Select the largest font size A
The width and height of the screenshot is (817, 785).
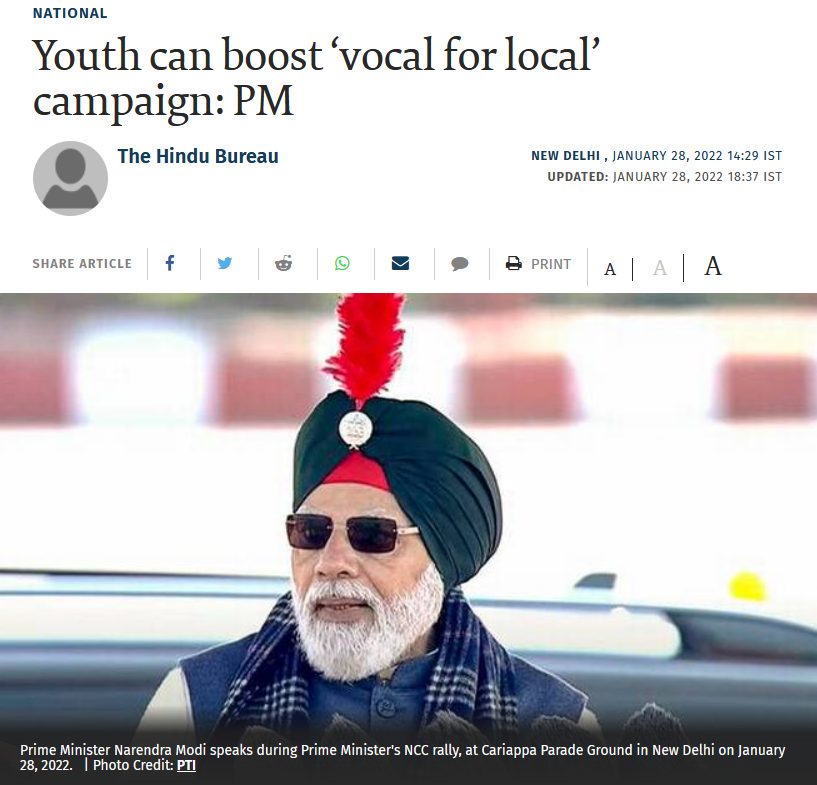[713, 266]
